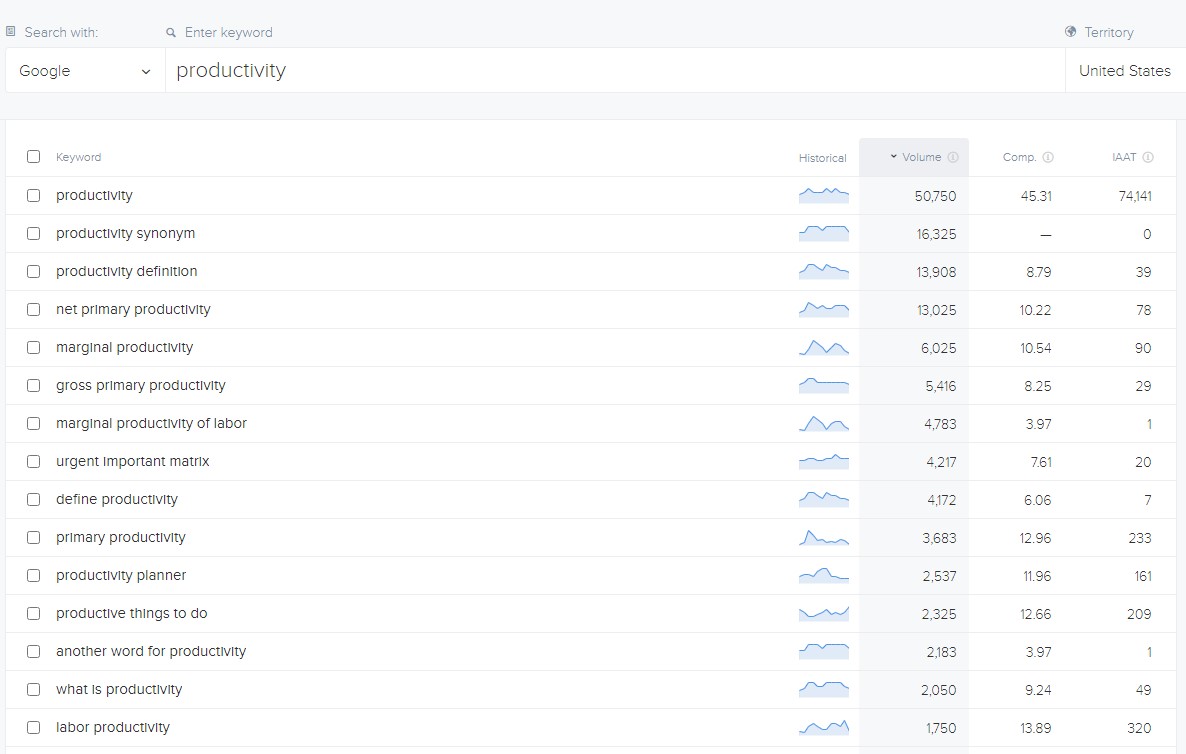Click the keyword urgent important matrix
The width and height of the screenshot is (1186, 754).
tap(132, 461)
